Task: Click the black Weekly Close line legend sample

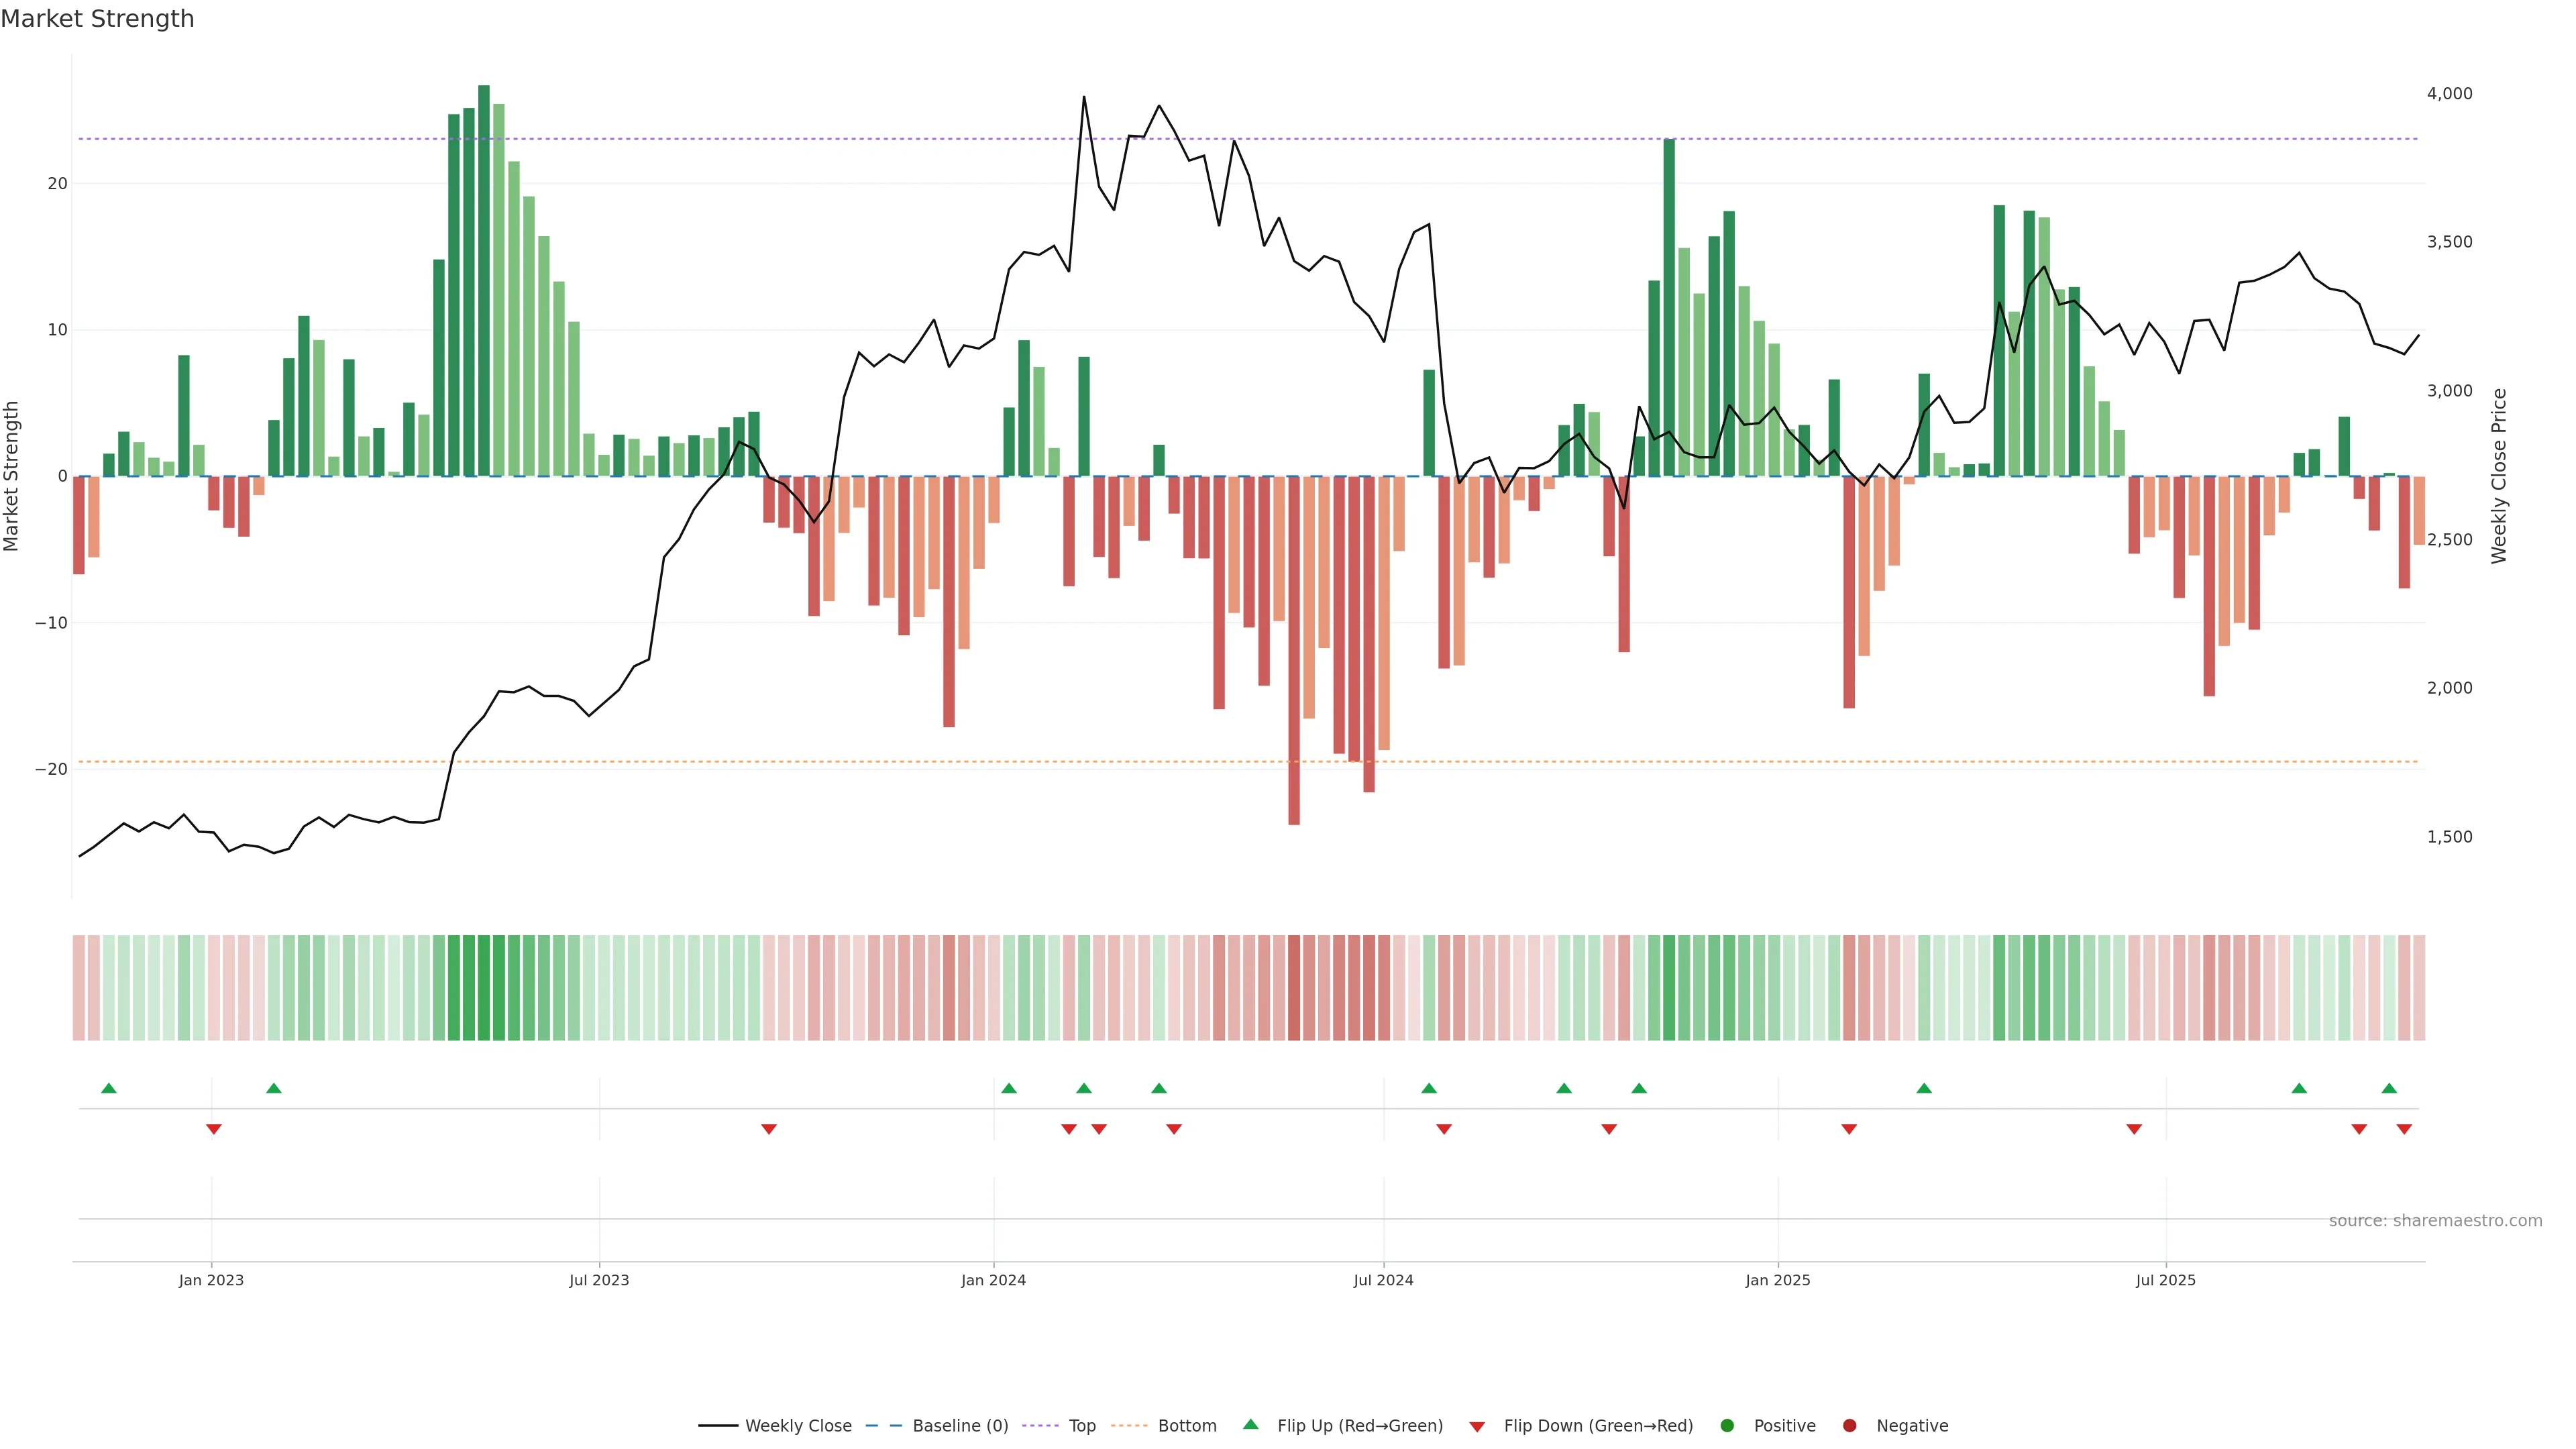Action: coord(718,1426)
